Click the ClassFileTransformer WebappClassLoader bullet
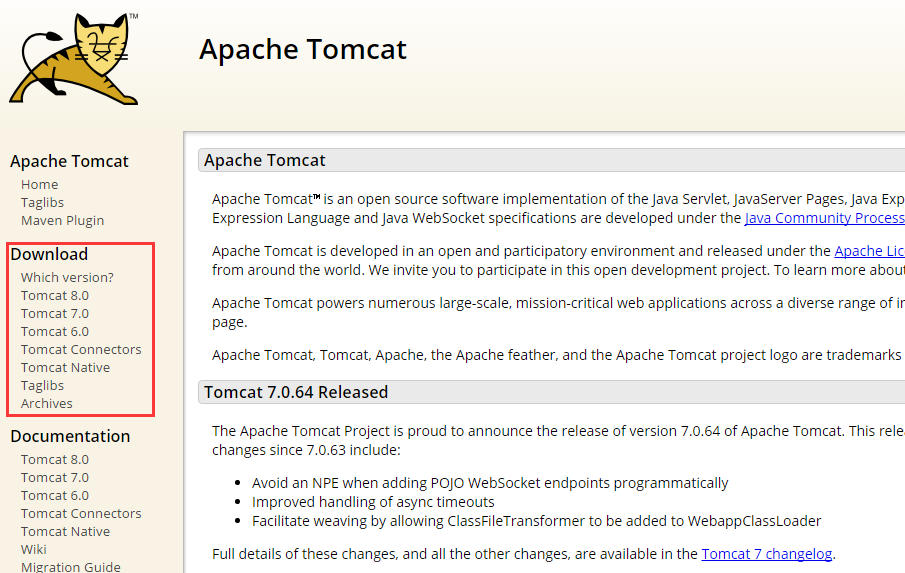The width and height of the screenshot is (905, 573). click(x=536, y=521)
